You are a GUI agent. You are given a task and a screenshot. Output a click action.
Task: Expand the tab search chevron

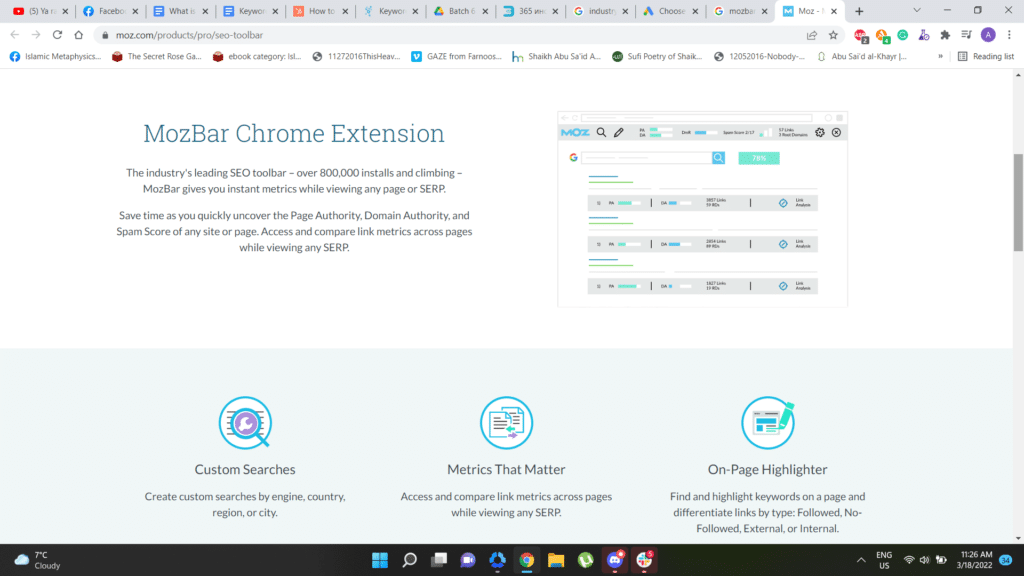tap(917, 10)
